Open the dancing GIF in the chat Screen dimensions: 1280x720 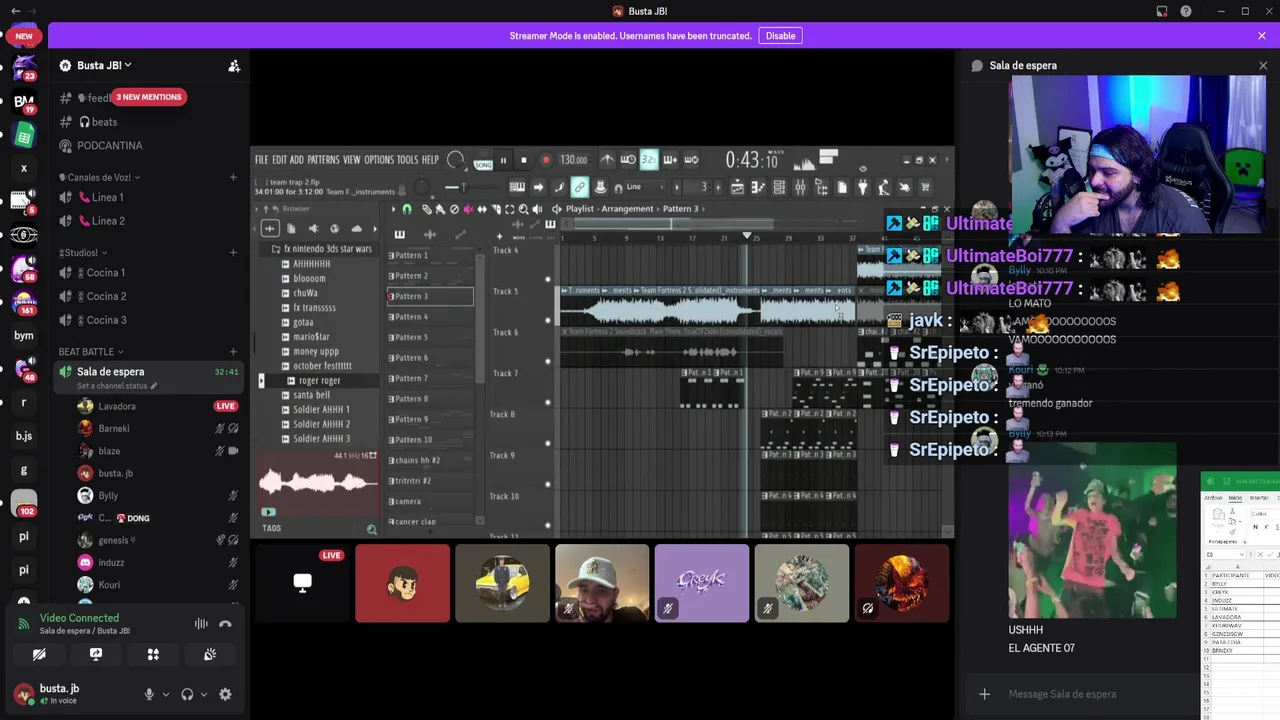tap(1092, 531)
